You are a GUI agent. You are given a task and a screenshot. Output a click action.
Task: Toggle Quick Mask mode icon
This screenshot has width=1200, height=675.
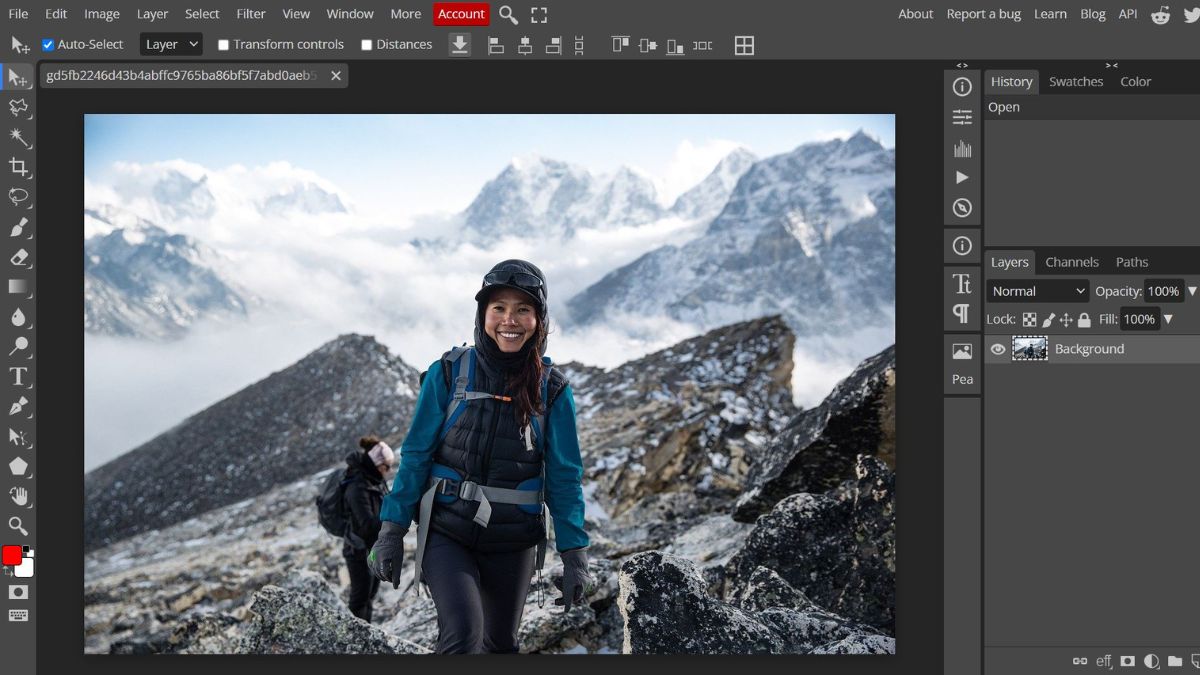(x=18, y=592)
